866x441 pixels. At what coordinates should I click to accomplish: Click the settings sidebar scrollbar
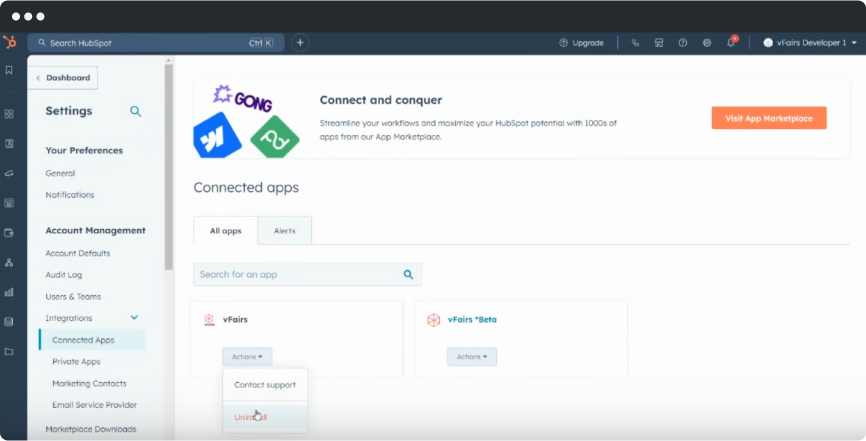168,166
